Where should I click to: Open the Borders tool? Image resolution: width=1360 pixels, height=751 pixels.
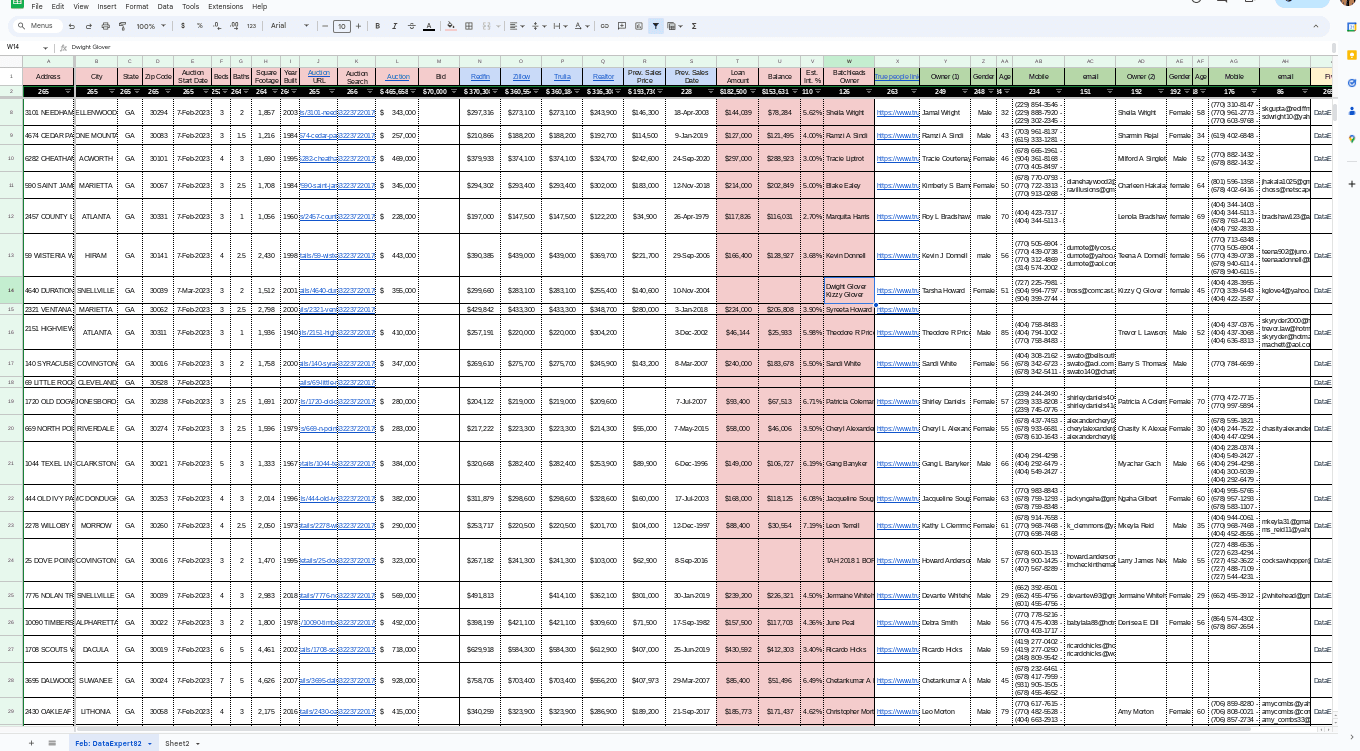click(x=469, y=26)
